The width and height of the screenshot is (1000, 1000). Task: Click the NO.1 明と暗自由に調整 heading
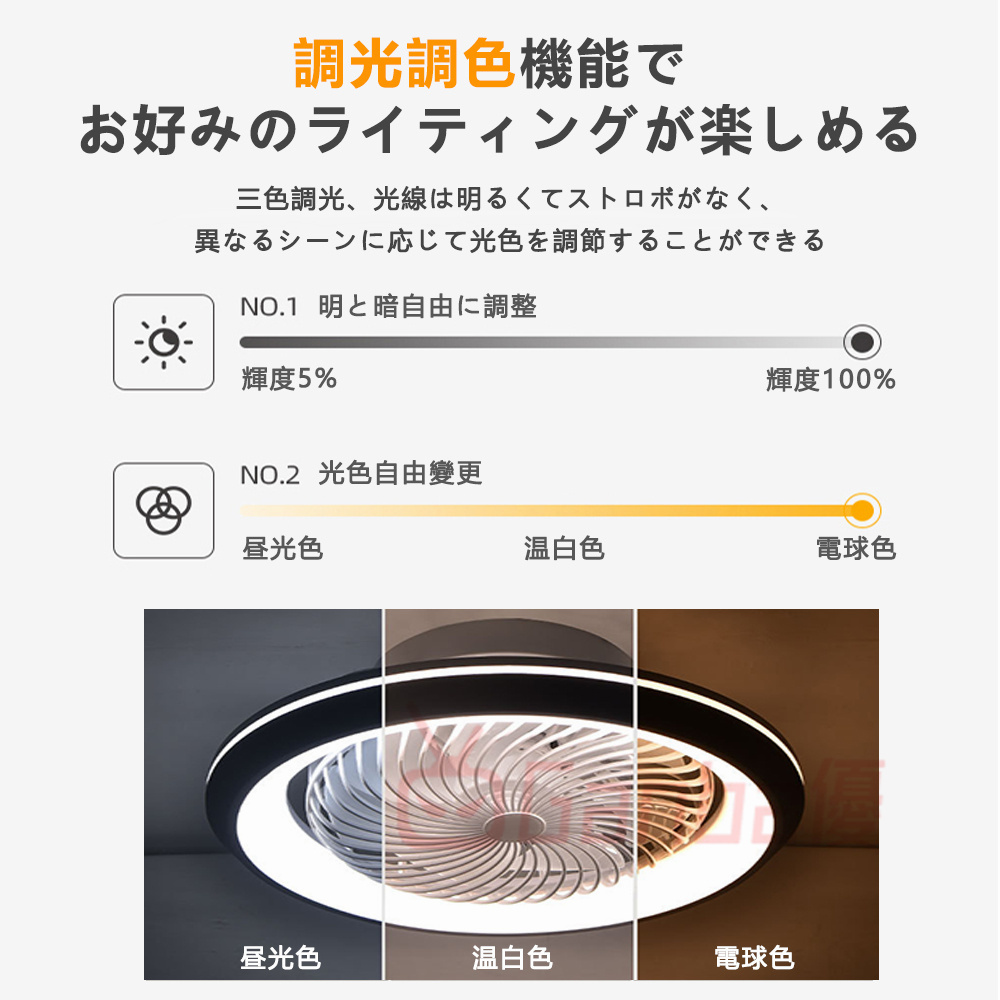coord(388,307)
